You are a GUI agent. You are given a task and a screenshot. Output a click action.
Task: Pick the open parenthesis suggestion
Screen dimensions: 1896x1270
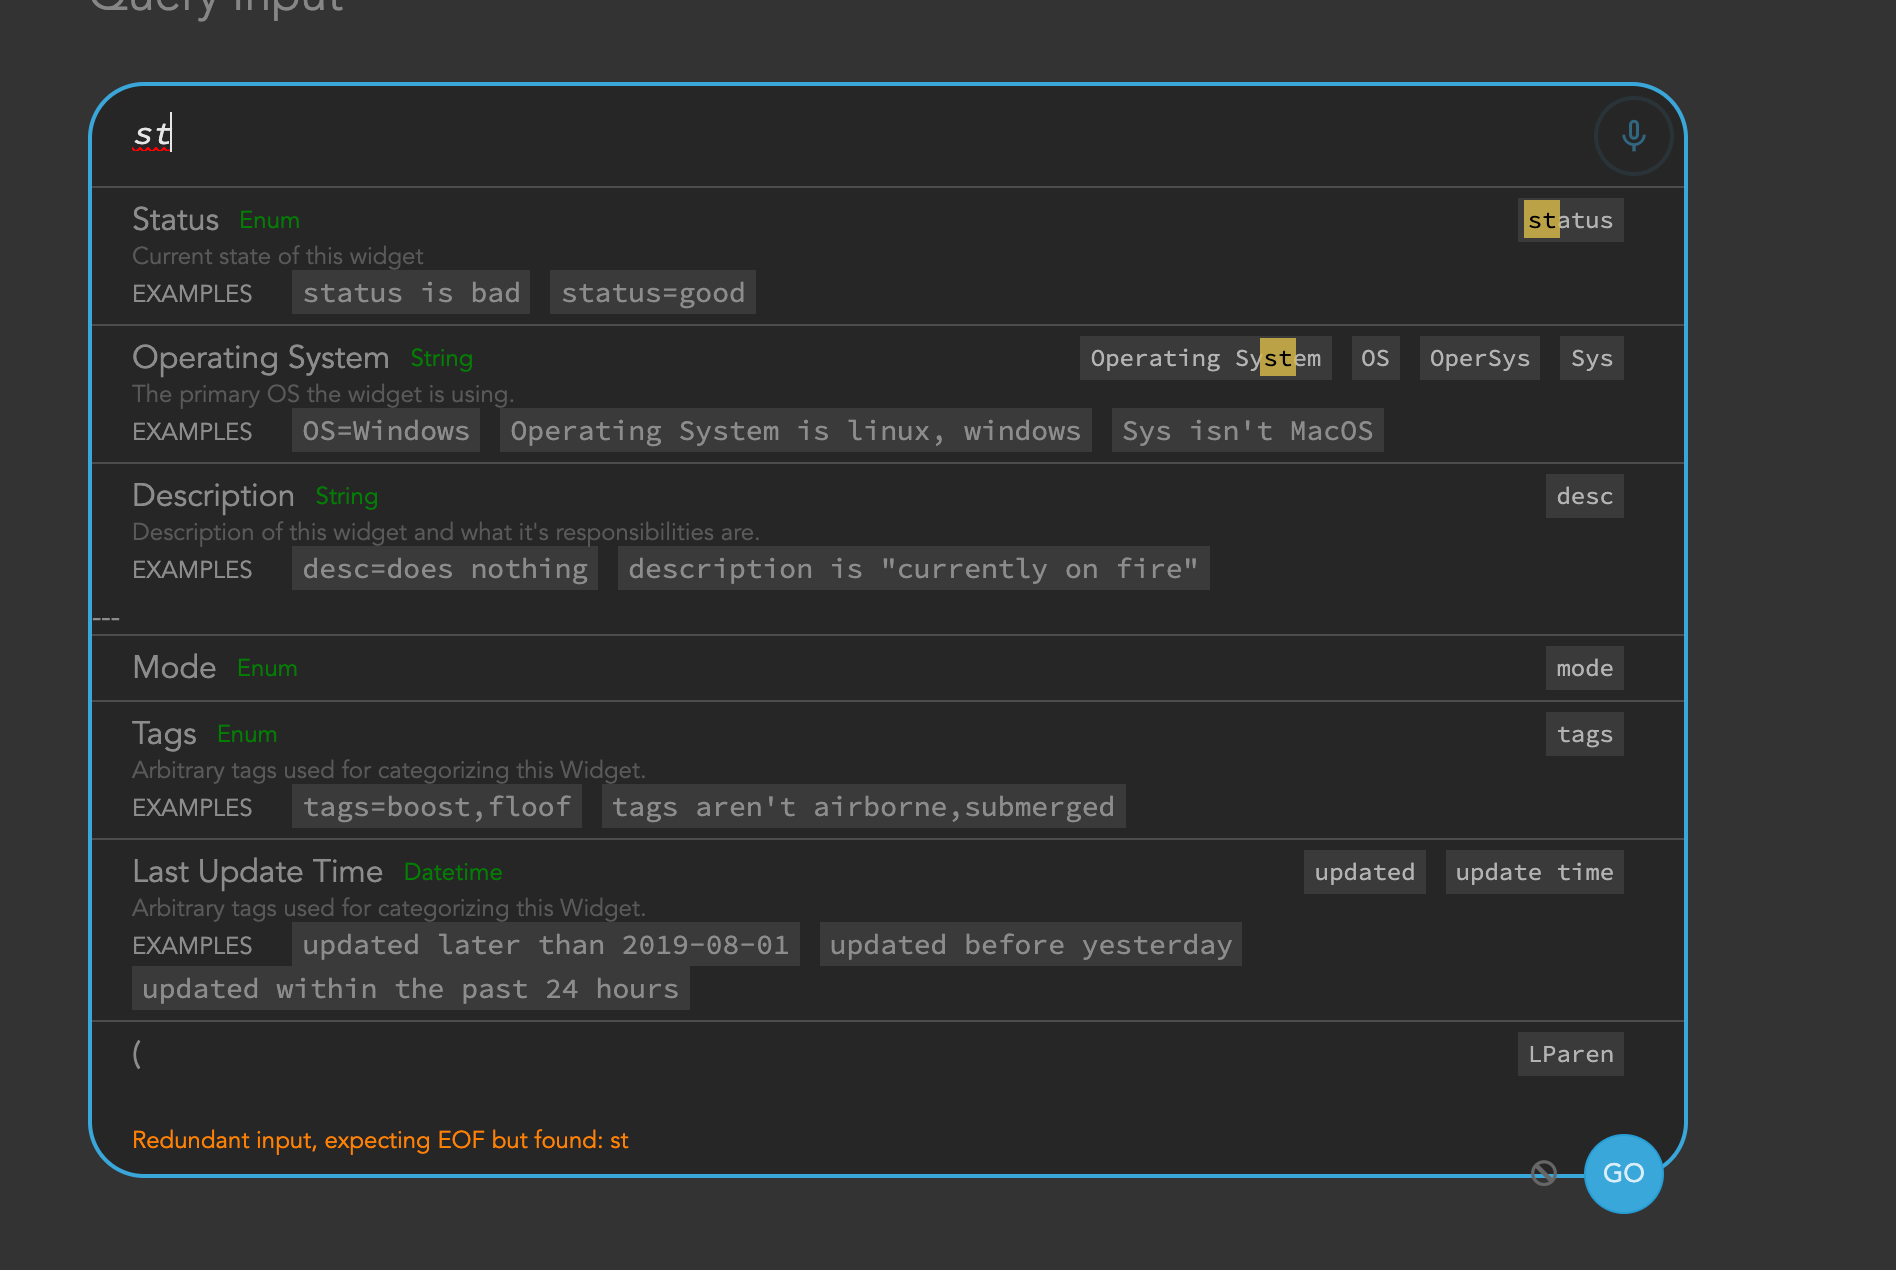[137, 1053]
